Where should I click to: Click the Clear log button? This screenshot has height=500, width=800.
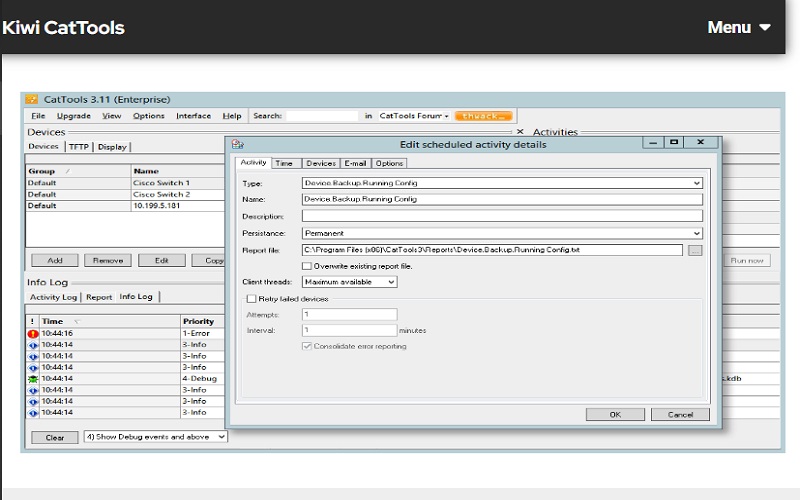pos(55,437)
